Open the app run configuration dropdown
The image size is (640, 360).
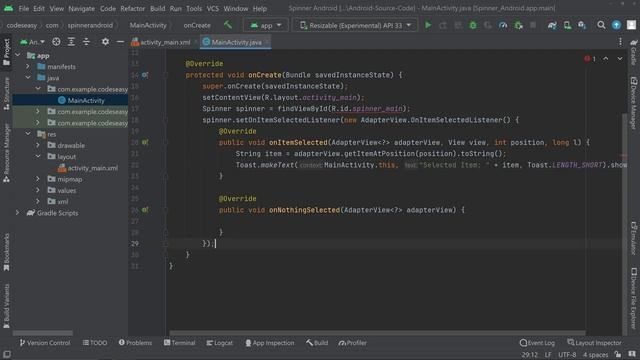[266, 25]
